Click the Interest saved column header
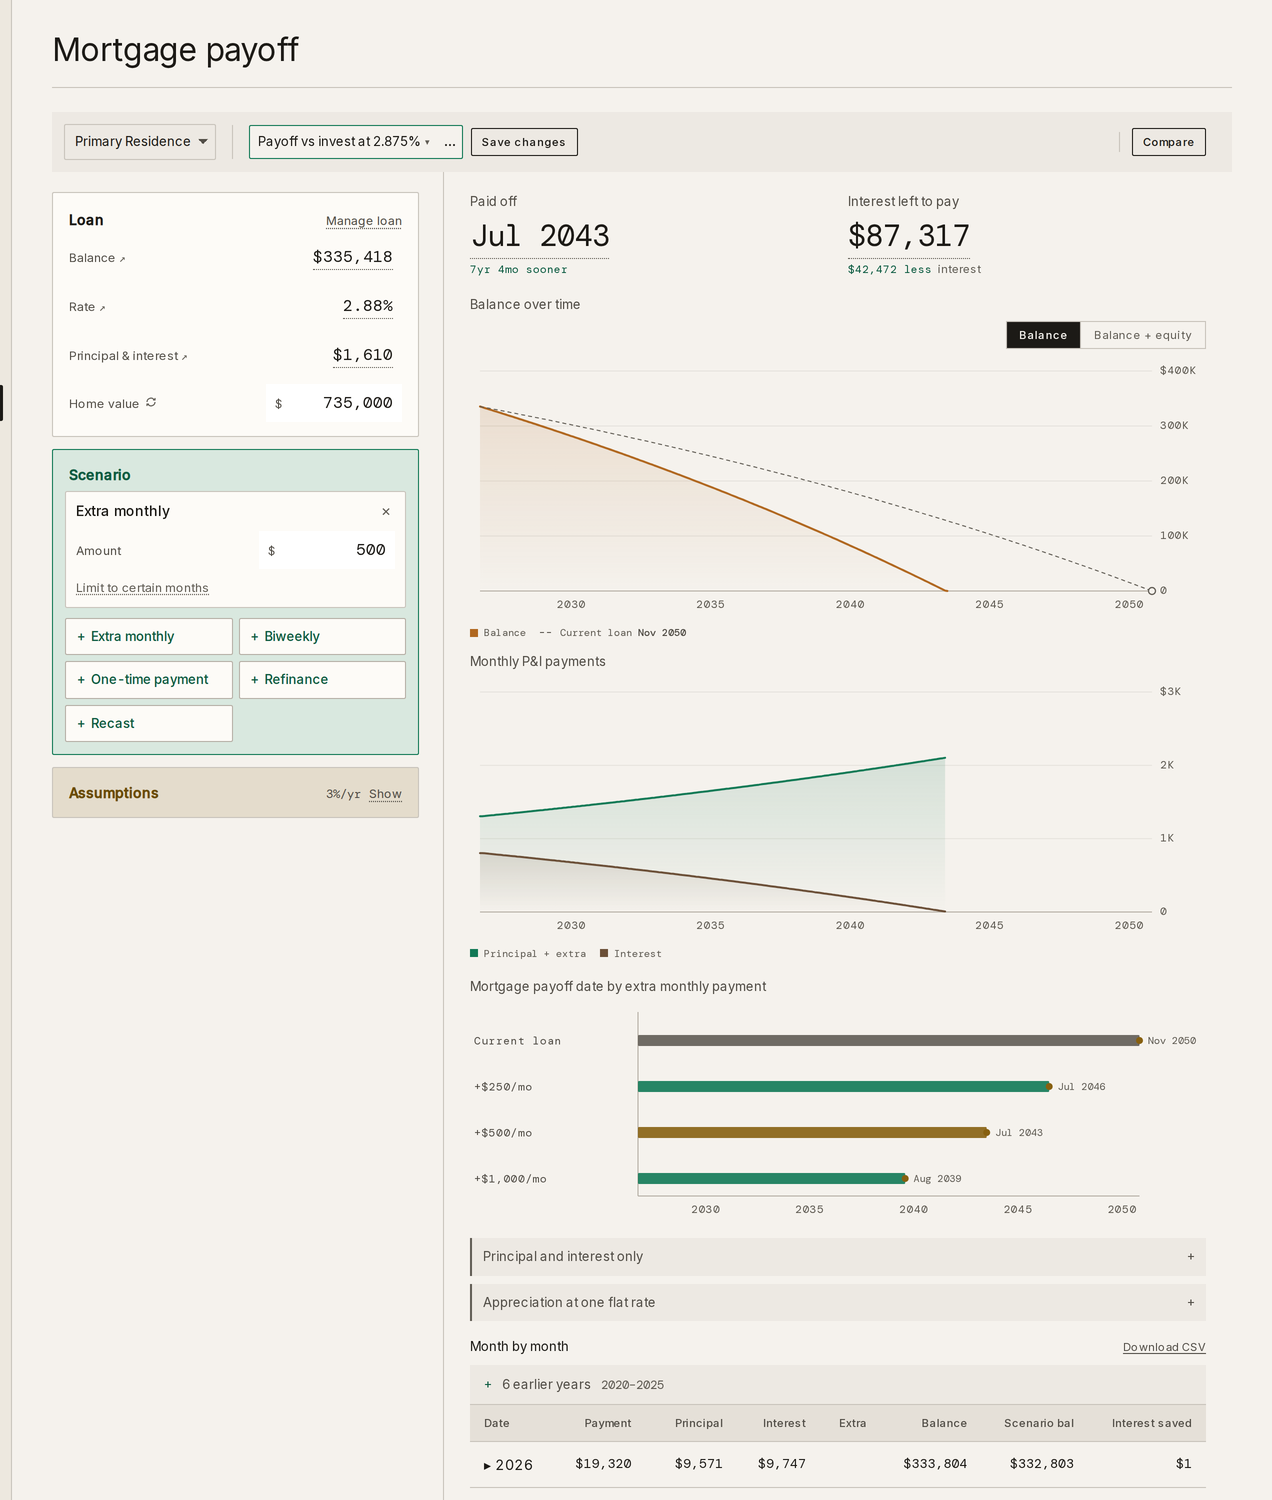The width and height of the screenshot is (1272, 1500). [1152, 1424]
